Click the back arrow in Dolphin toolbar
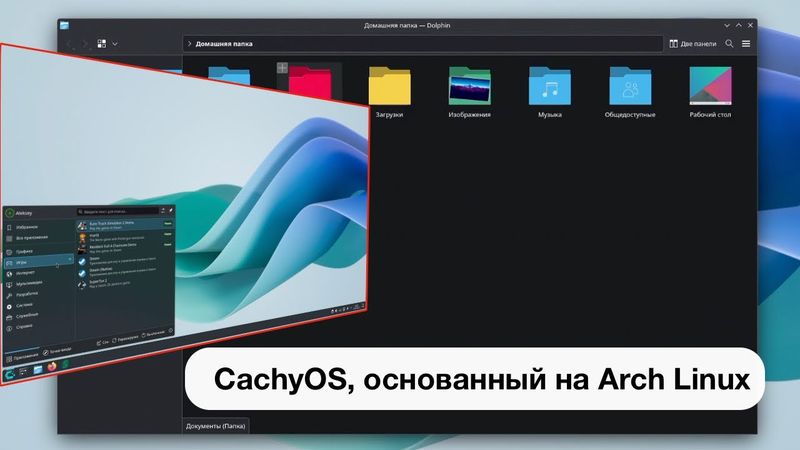 69,44
